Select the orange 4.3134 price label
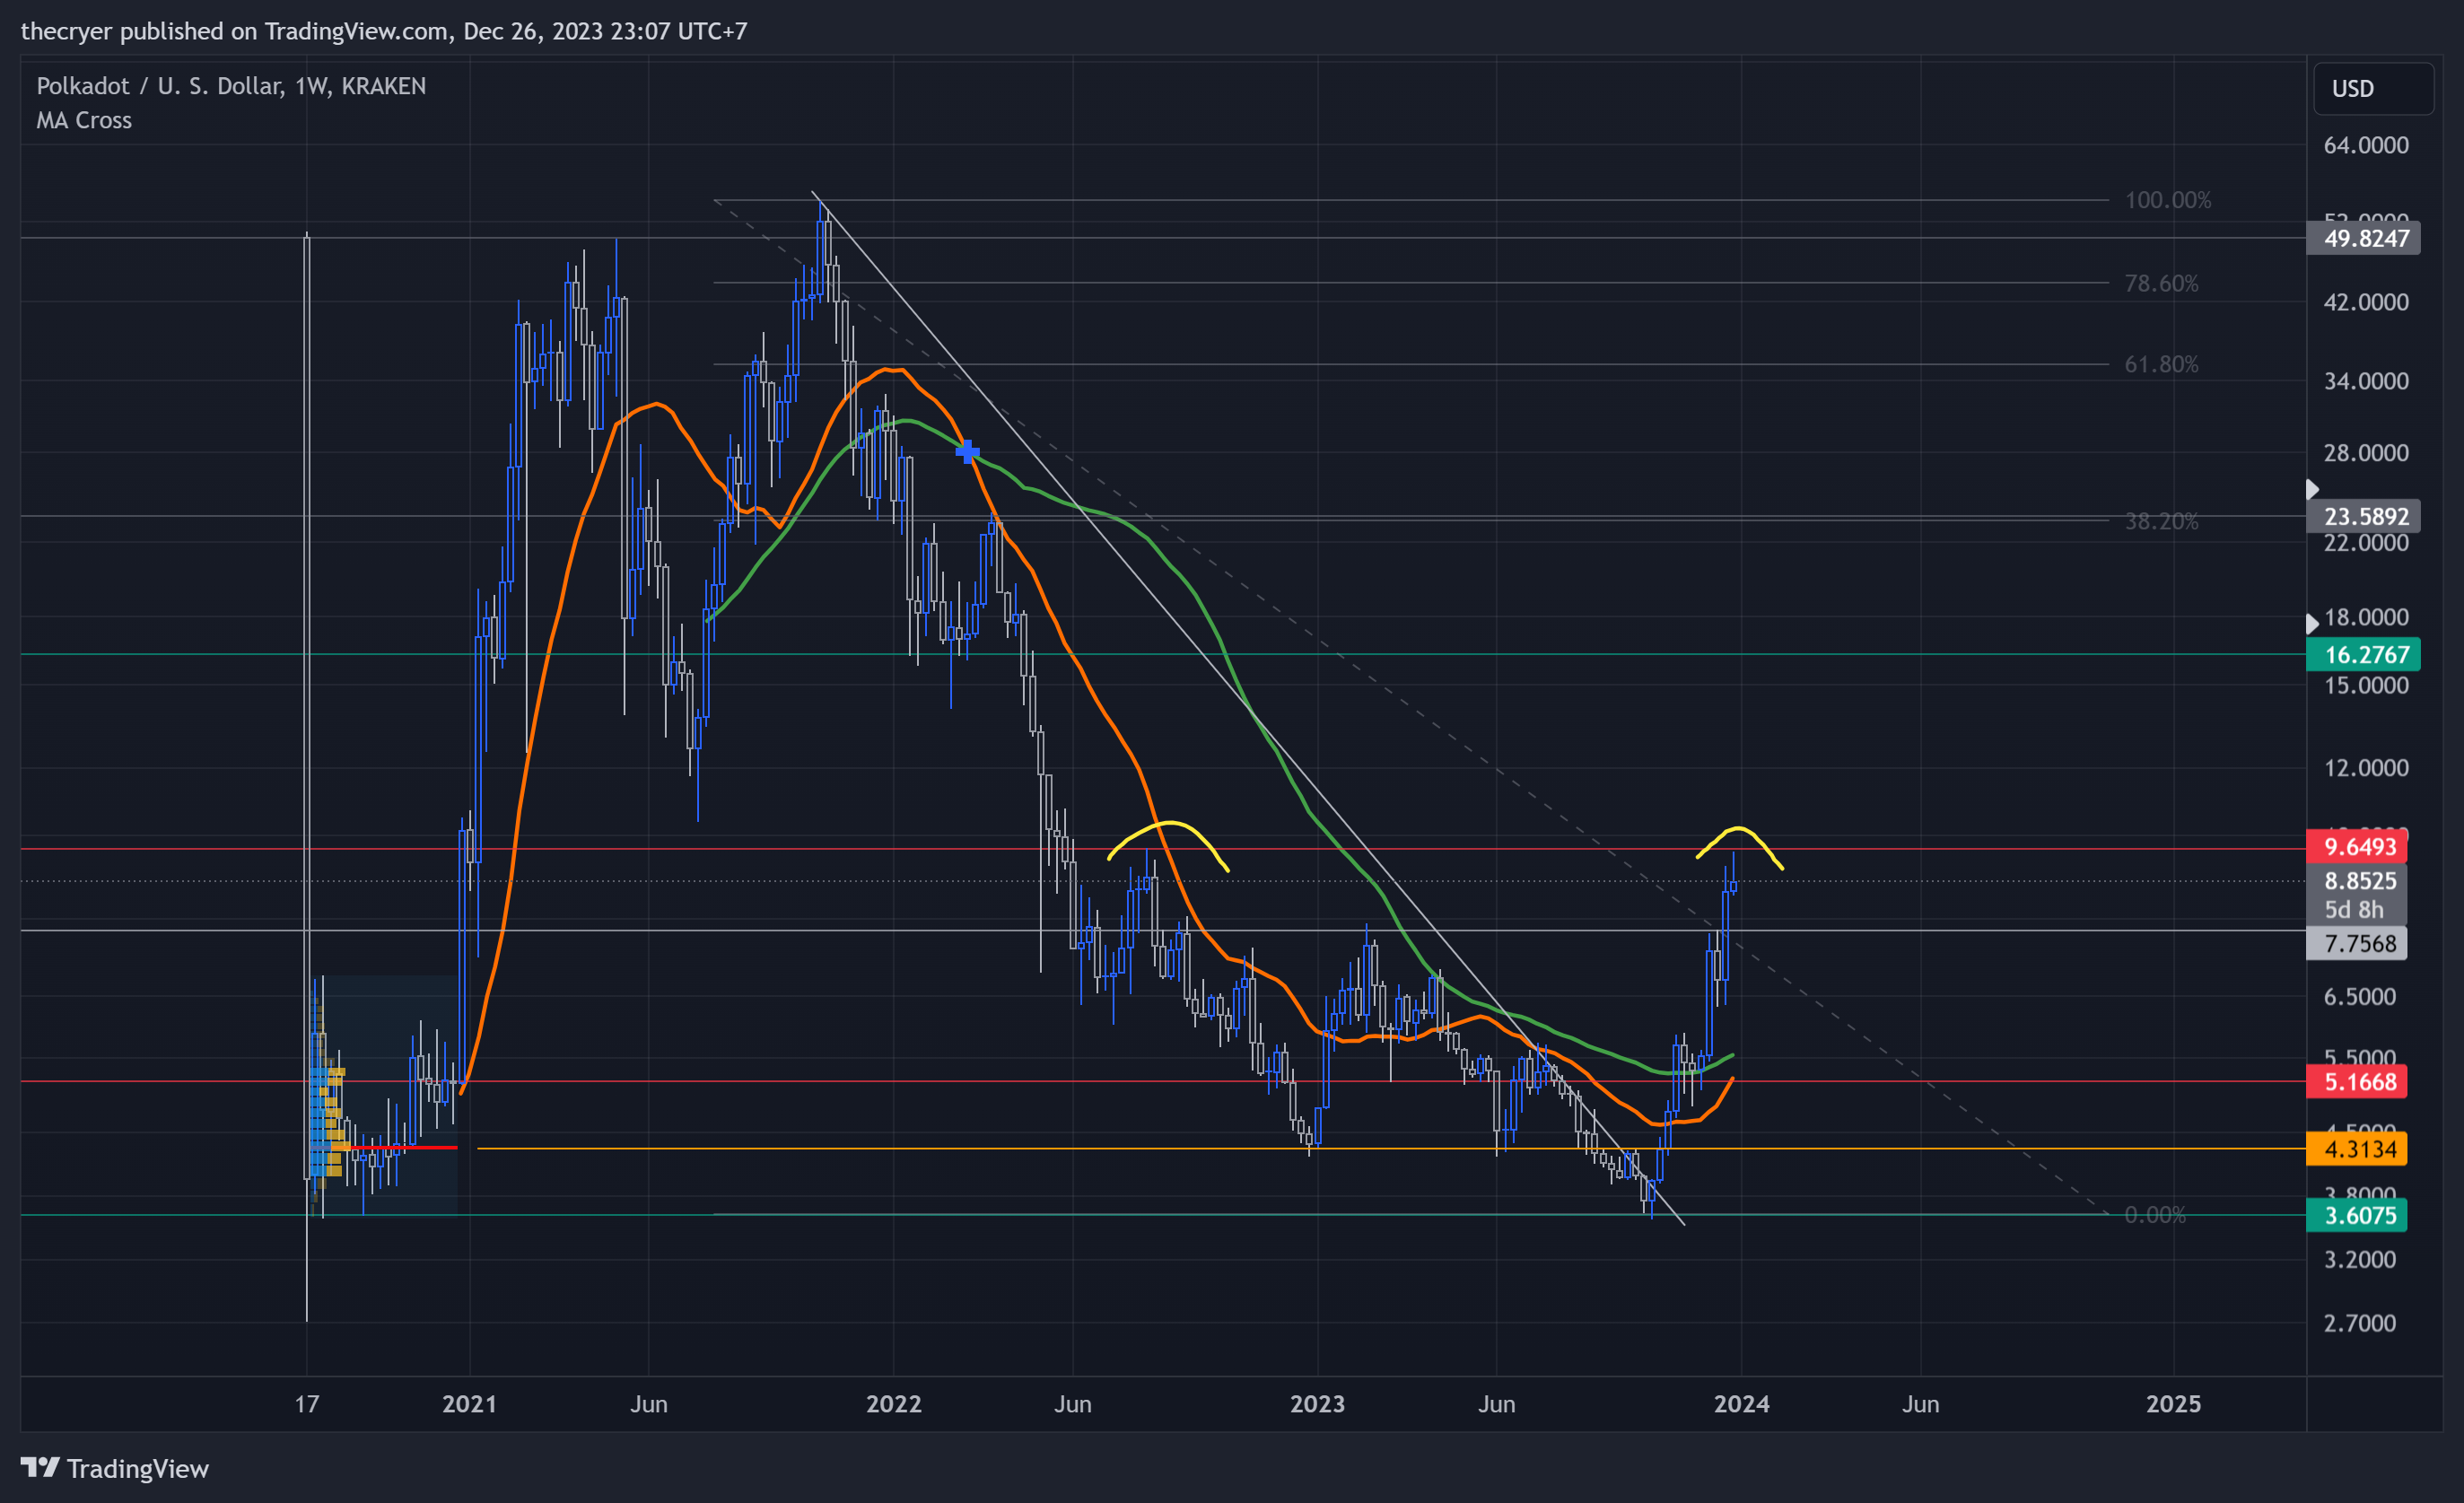The image size is (2464, 1503). [x=2356, y=1148]
